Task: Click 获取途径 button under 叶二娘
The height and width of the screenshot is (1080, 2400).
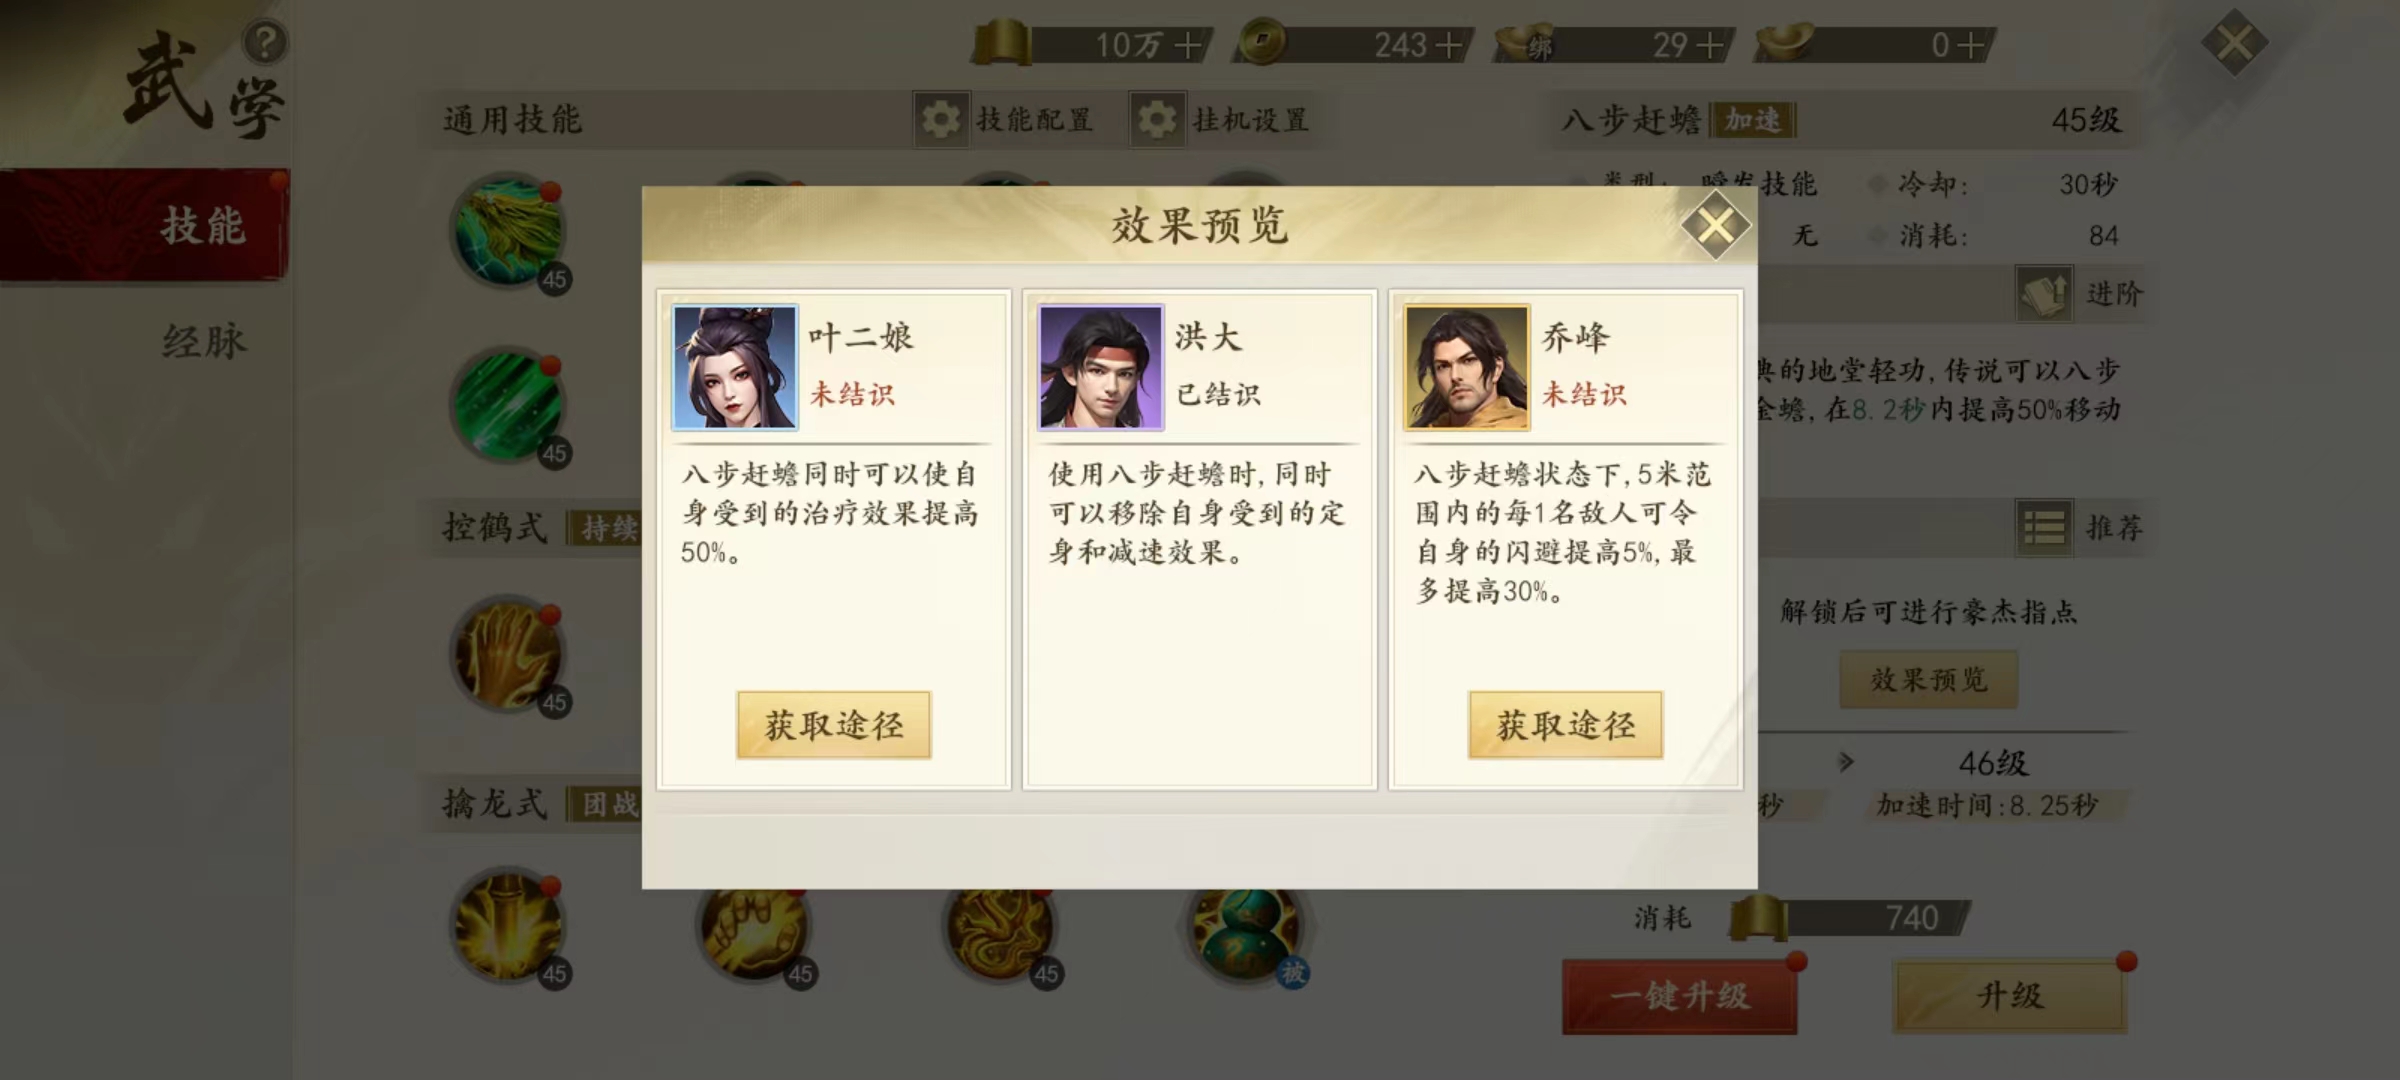Action: [x=834, y=725]
